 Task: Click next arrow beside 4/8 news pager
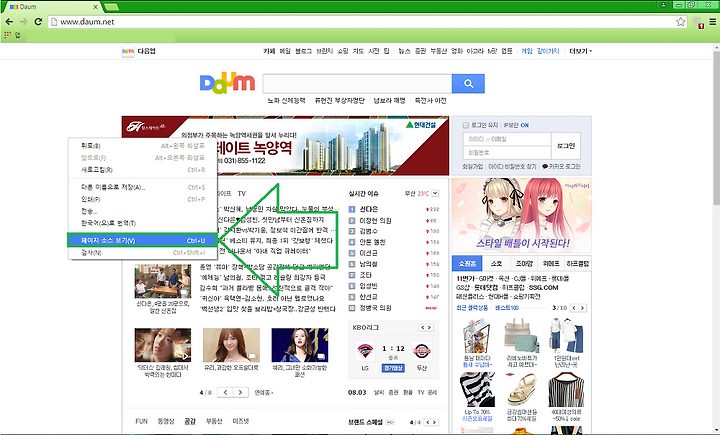(241, 392)
